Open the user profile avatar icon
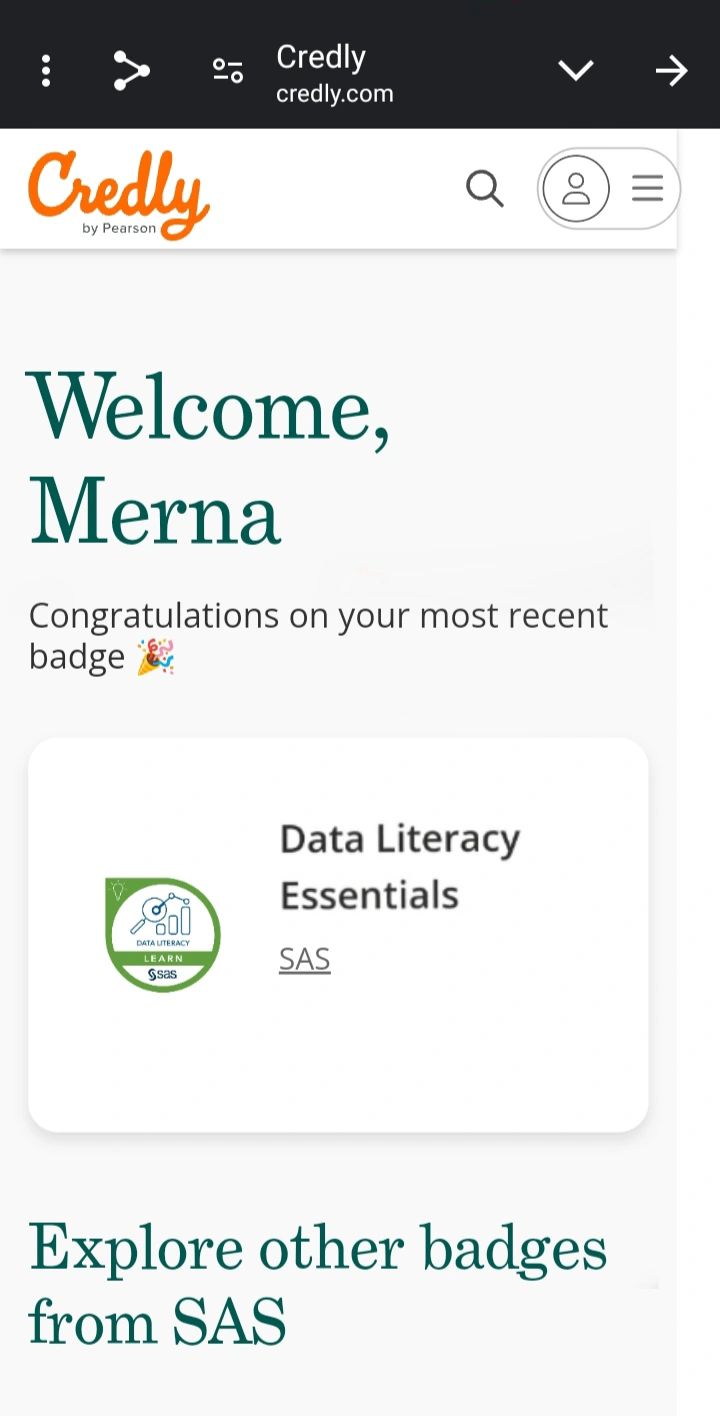Screen dimensions: 720x1416 576,188
